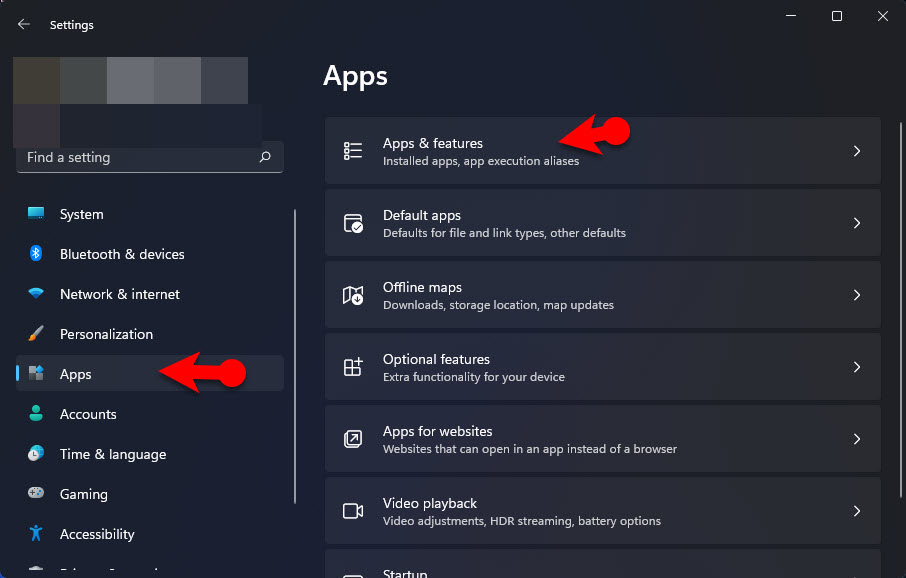Screen dimensions: 906x578
Task: Minimize the Settings window
Action: click(x=791, y=16)
